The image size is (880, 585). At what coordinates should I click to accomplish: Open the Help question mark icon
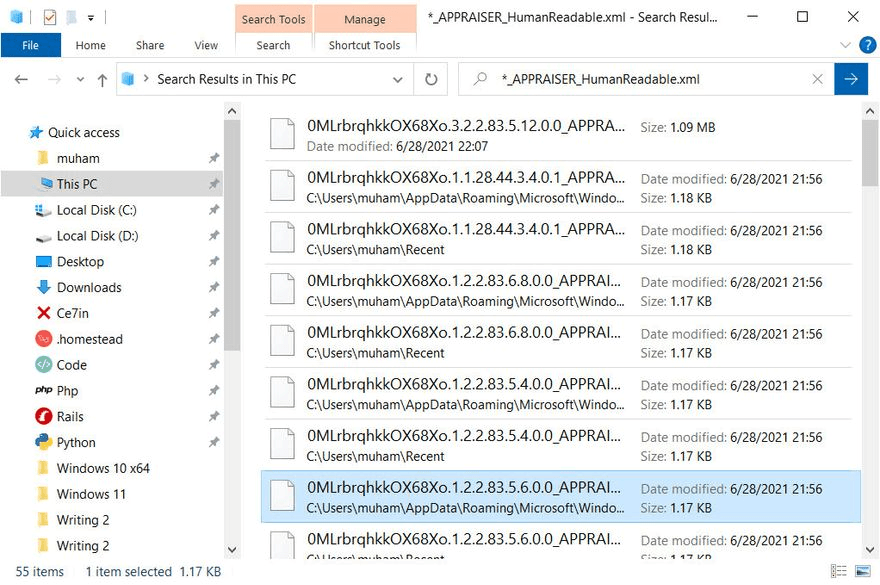coord(867,45)
